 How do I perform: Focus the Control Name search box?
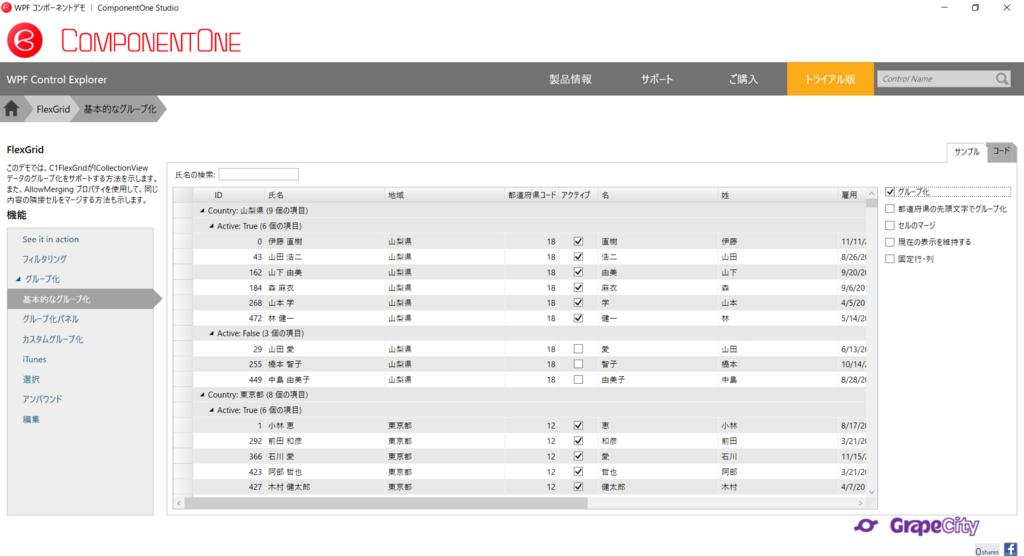click(935, 79)
